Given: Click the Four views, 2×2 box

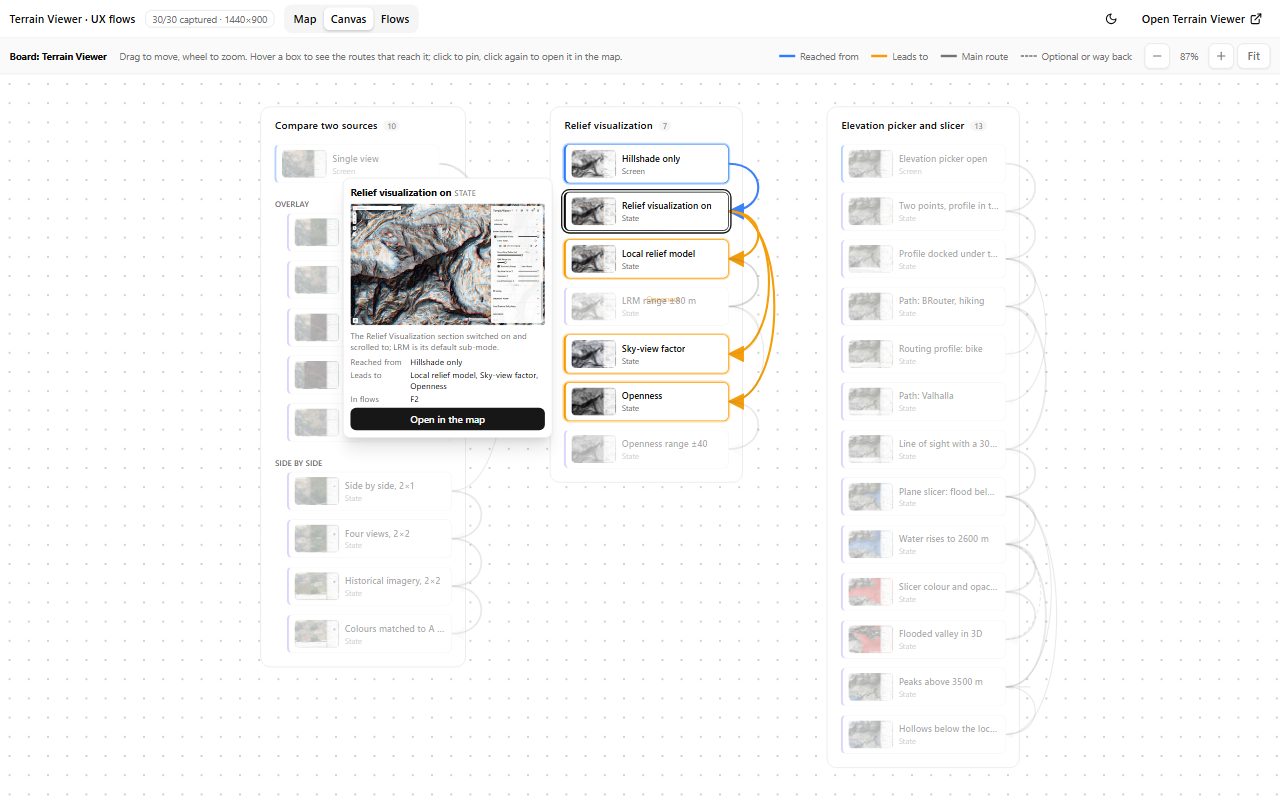Looking at the screenshot, I should [x=369, y=539].
